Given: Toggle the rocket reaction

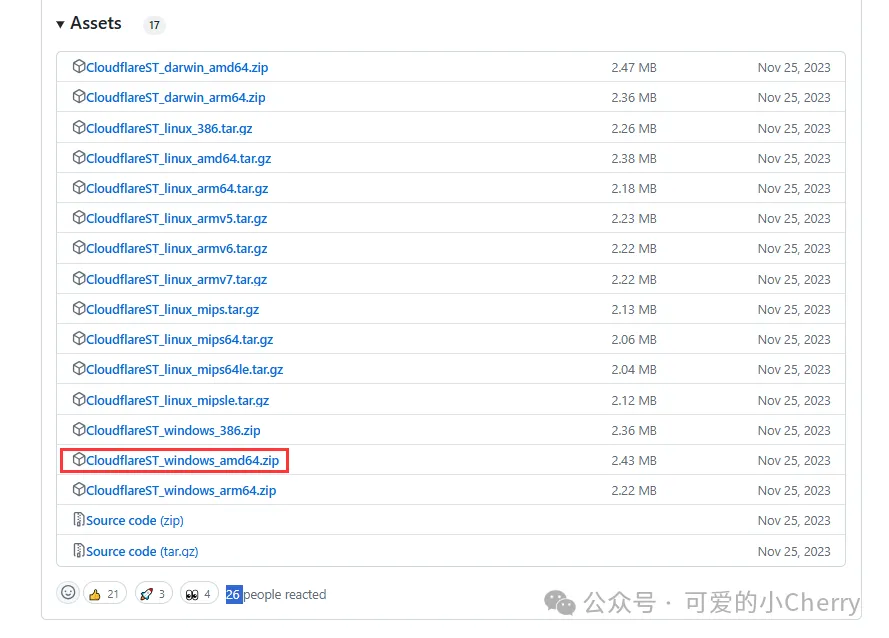Looking at the screenshot, I should click(153, 594).
